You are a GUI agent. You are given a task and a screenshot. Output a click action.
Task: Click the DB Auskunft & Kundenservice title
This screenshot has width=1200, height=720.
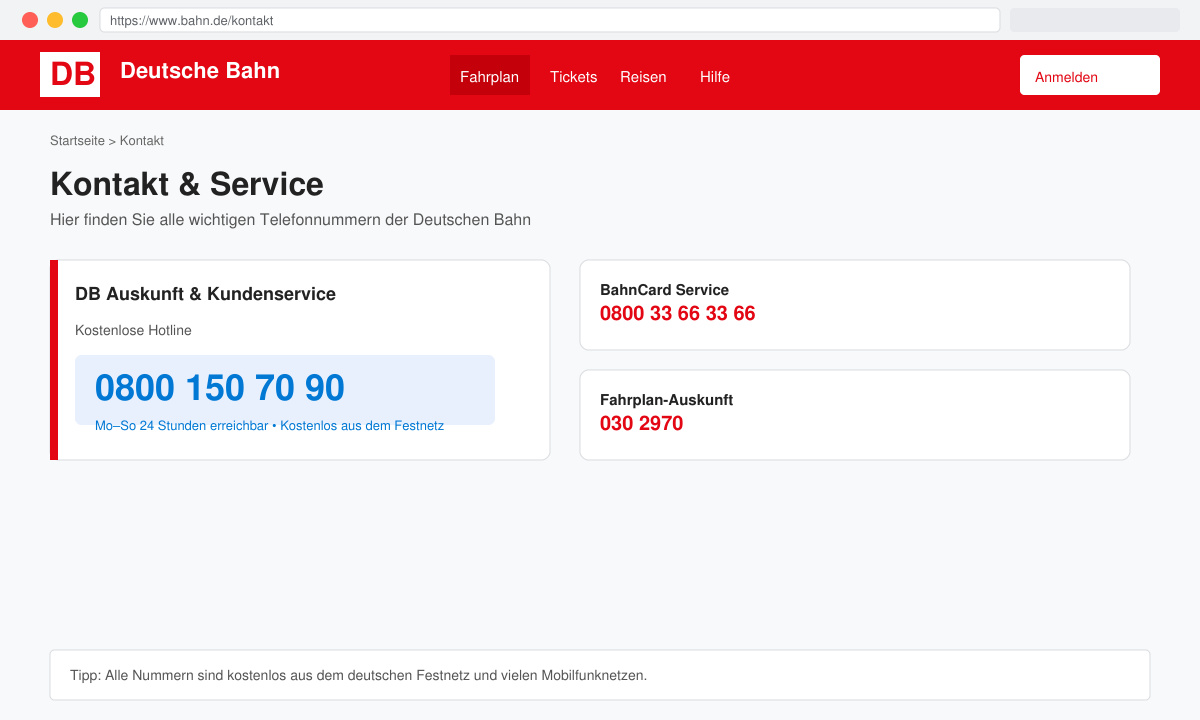tap(205, 294)
